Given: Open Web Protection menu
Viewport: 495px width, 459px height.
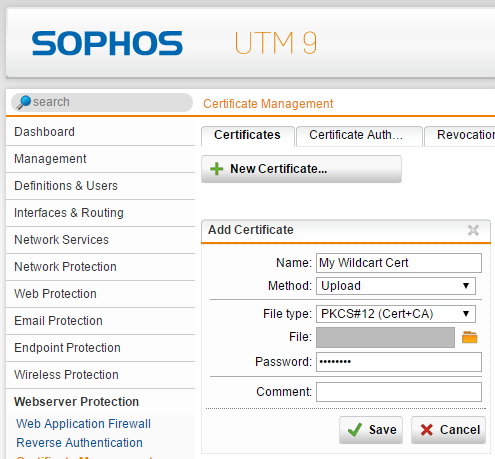Looking at the screenshot, I should pyautogui.click(x=100, y=294).
